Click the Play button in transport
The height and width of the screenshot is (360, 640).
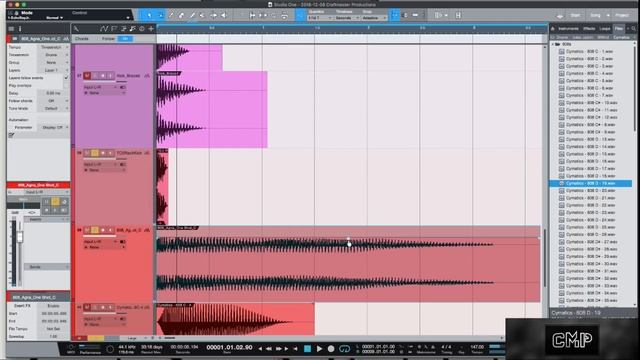[320, 349]
